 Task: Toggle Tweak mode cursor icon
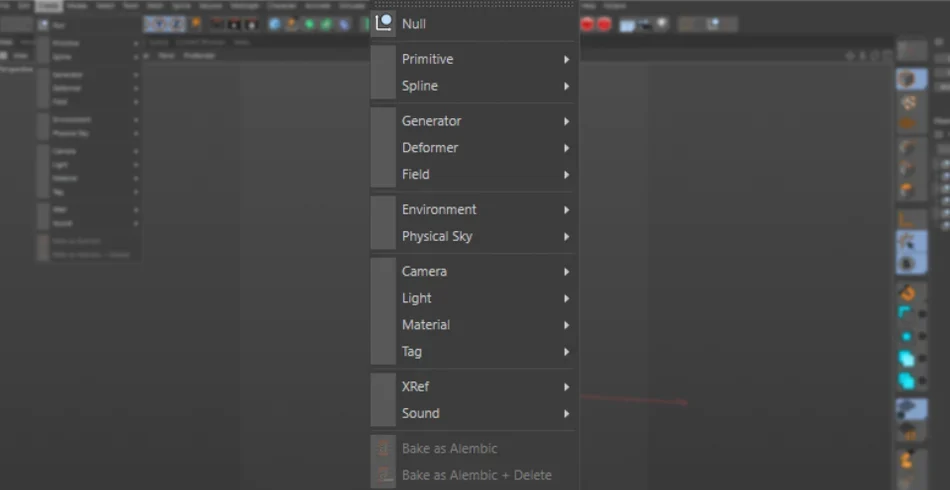point(909,242)
